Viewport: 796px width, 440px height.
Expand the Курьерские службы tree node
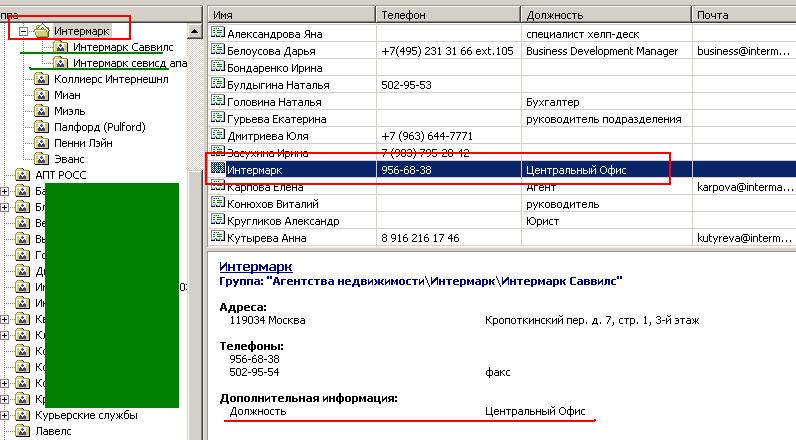[x=4, y=415]
